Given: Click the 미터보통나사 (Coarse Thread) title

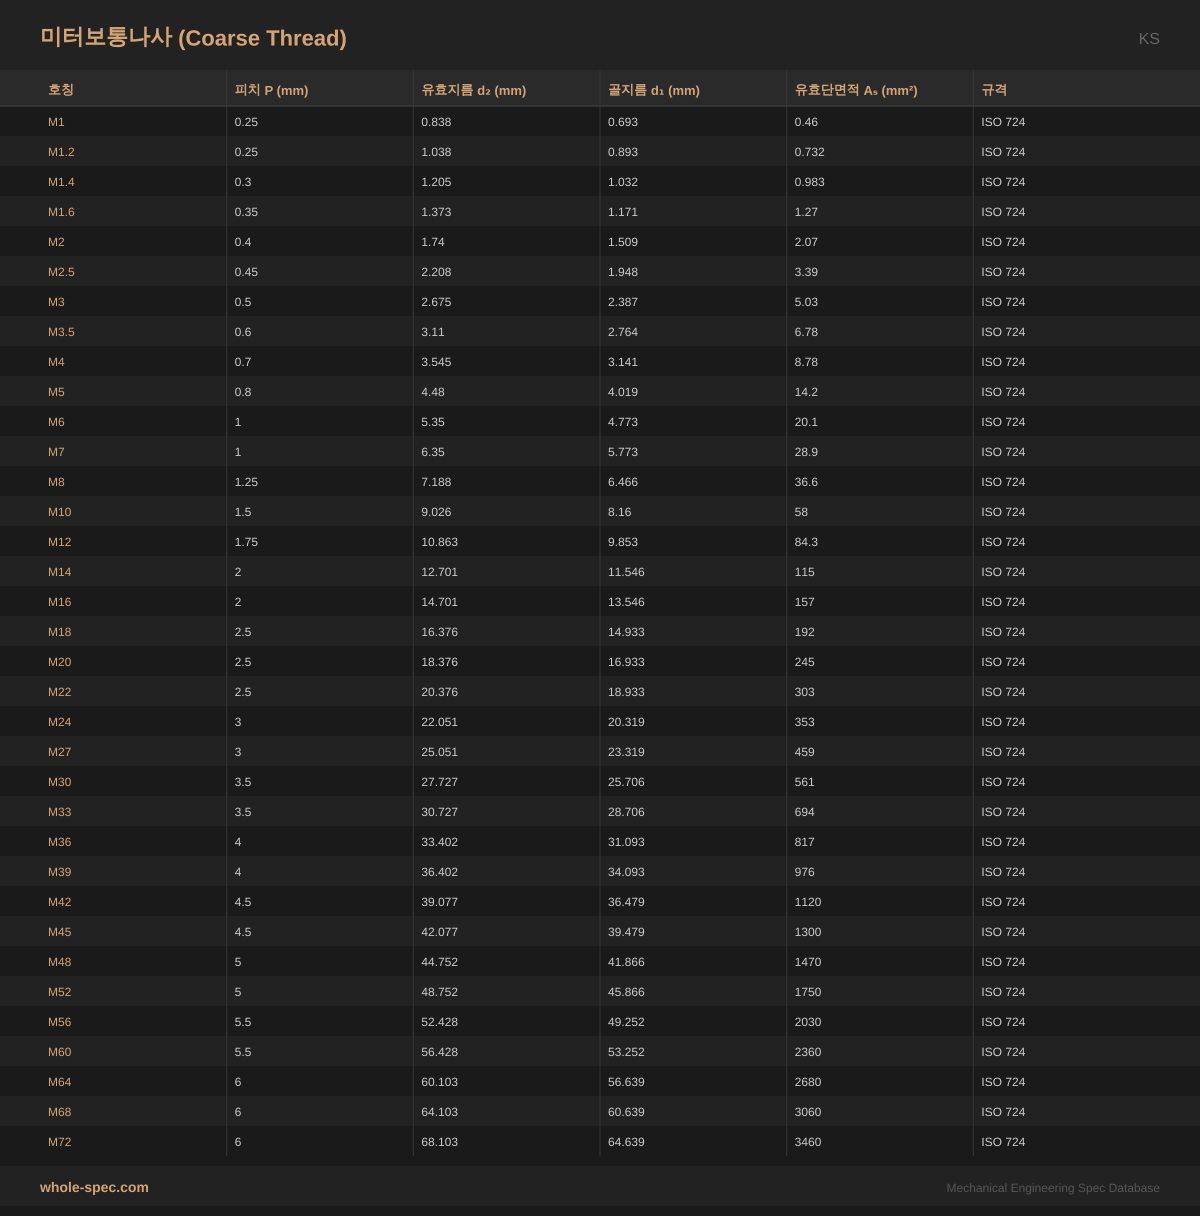Looking at the screenshot, I should [193, 38].
